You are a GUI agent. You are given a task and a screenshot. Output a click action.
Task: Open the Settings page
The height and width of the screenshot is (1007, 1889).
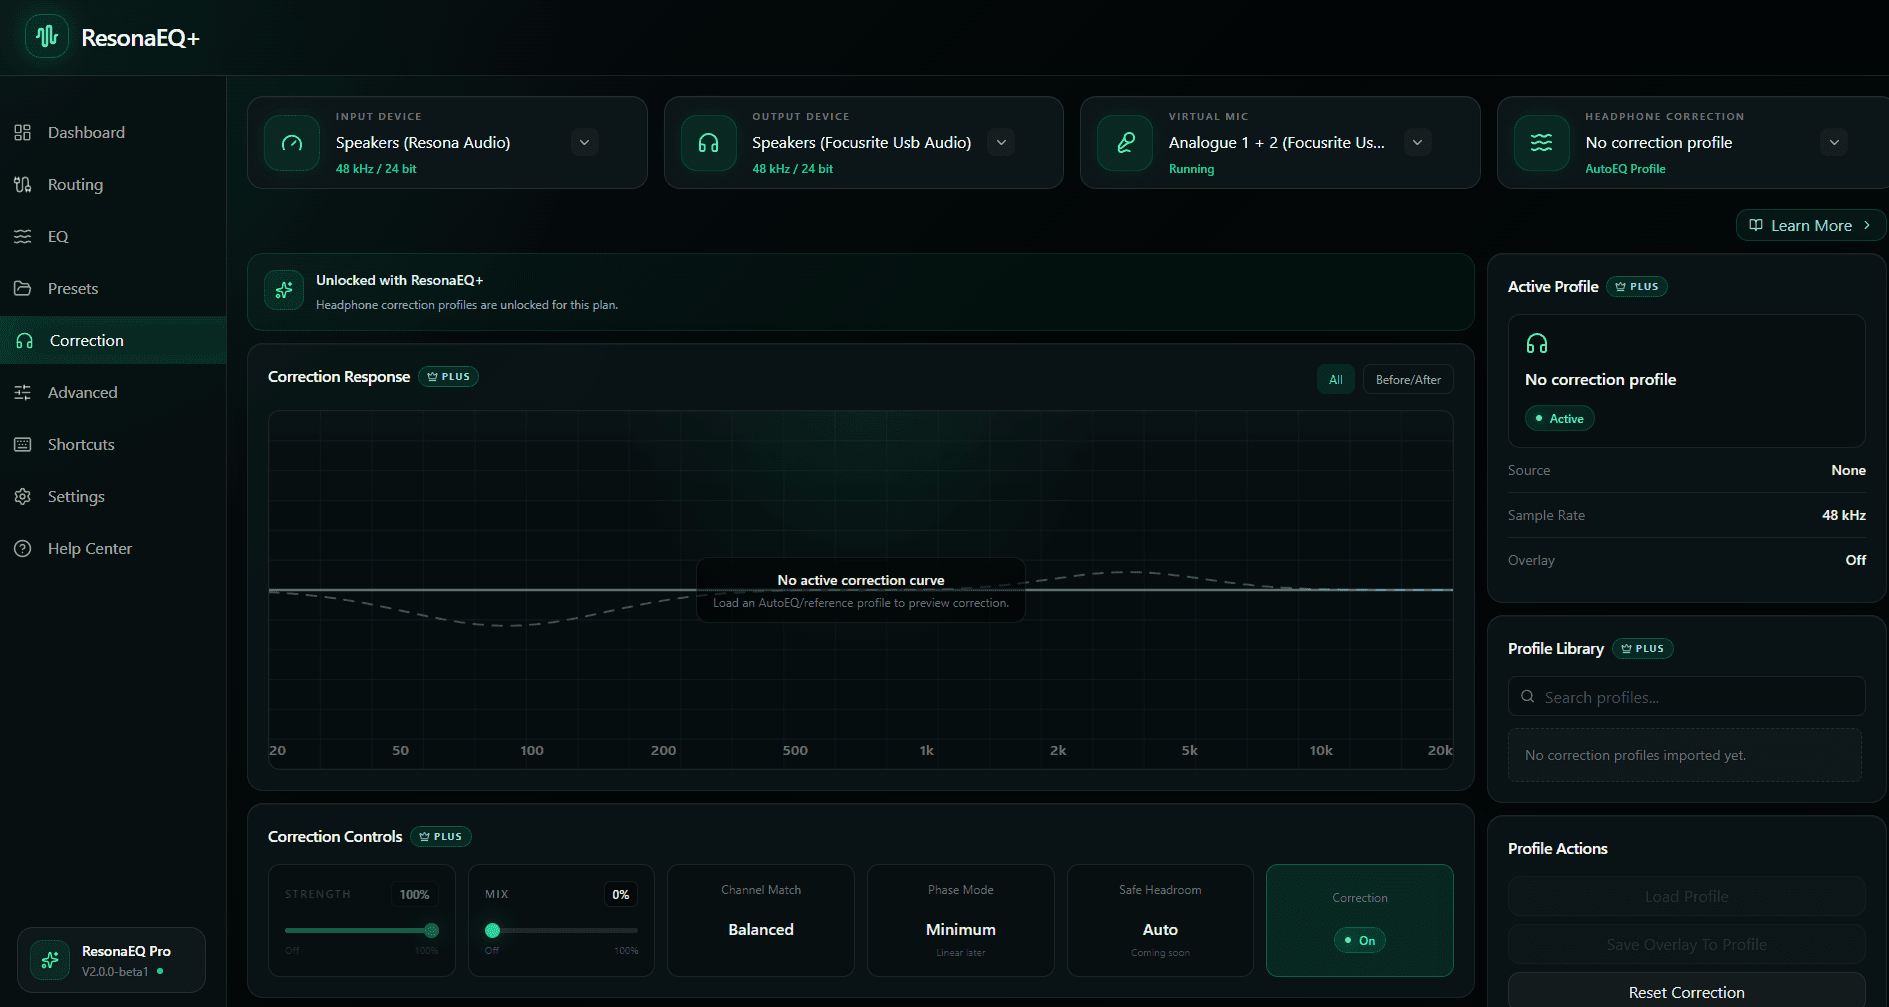[x=113, y=496]
